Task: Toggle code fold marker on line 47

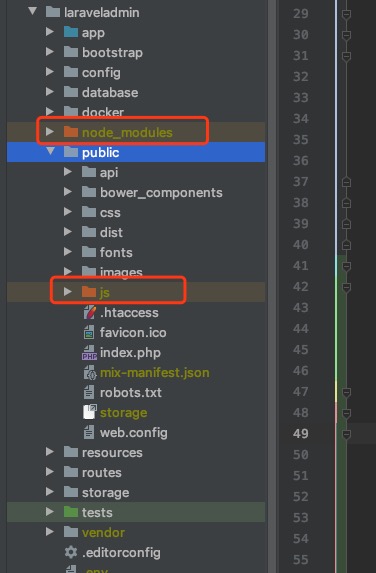Action: [x=346, y=392]
